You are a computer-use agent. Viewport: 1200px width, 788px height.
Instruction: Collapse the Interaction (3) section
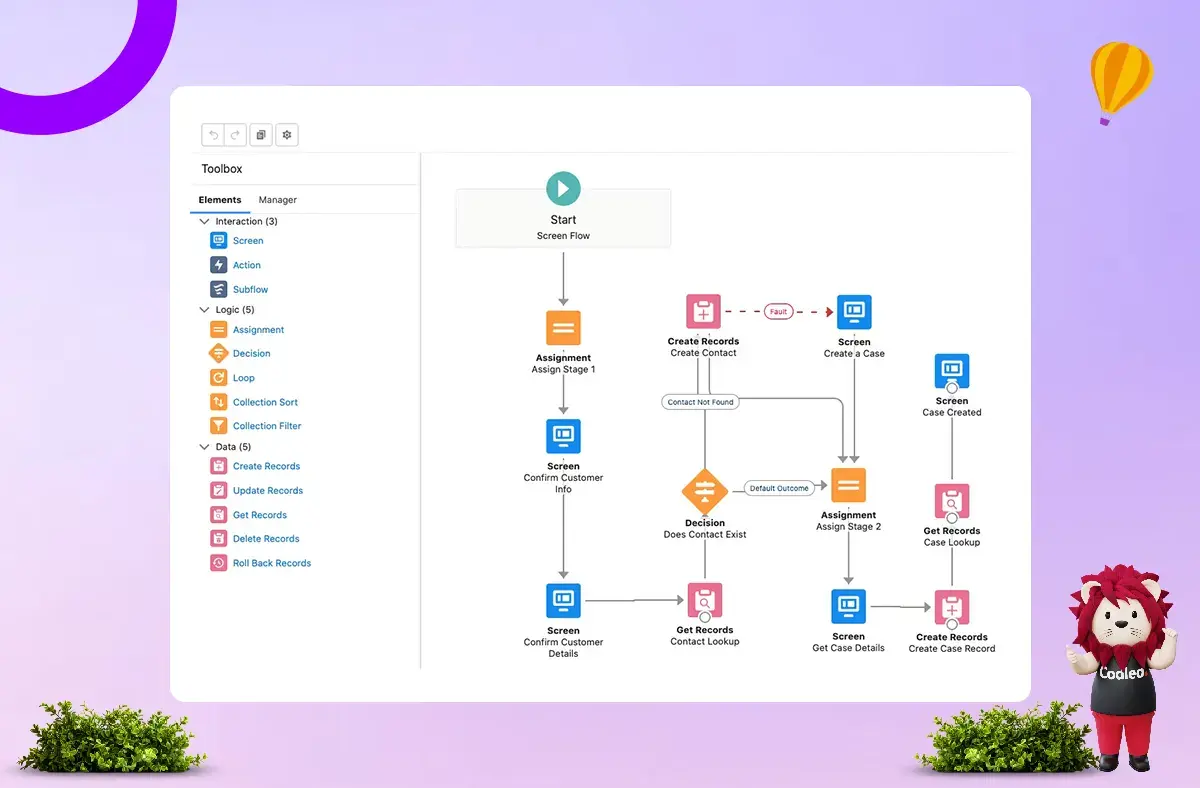(204, 221)
